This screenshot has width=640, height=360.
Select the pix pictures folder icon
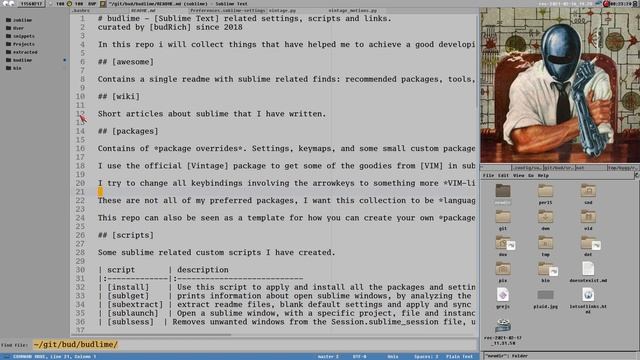tap(503, 269)
